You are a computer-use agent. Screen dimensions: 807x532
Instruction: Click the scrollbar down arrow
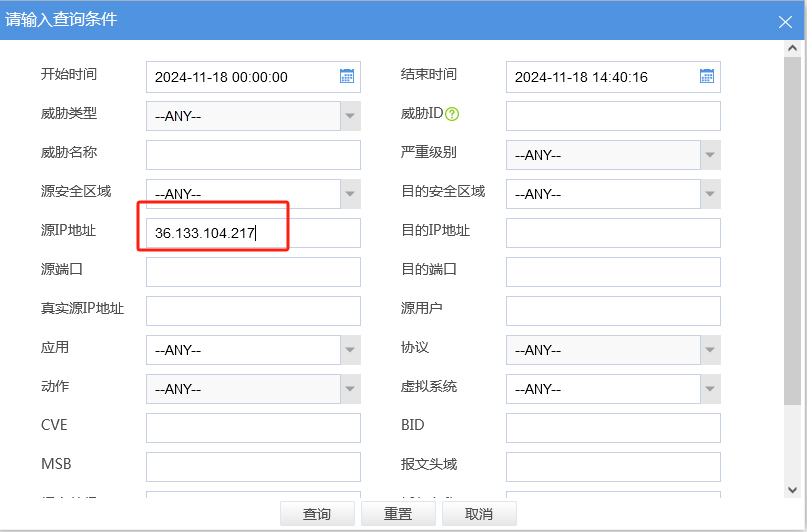(x=792, y=490)
